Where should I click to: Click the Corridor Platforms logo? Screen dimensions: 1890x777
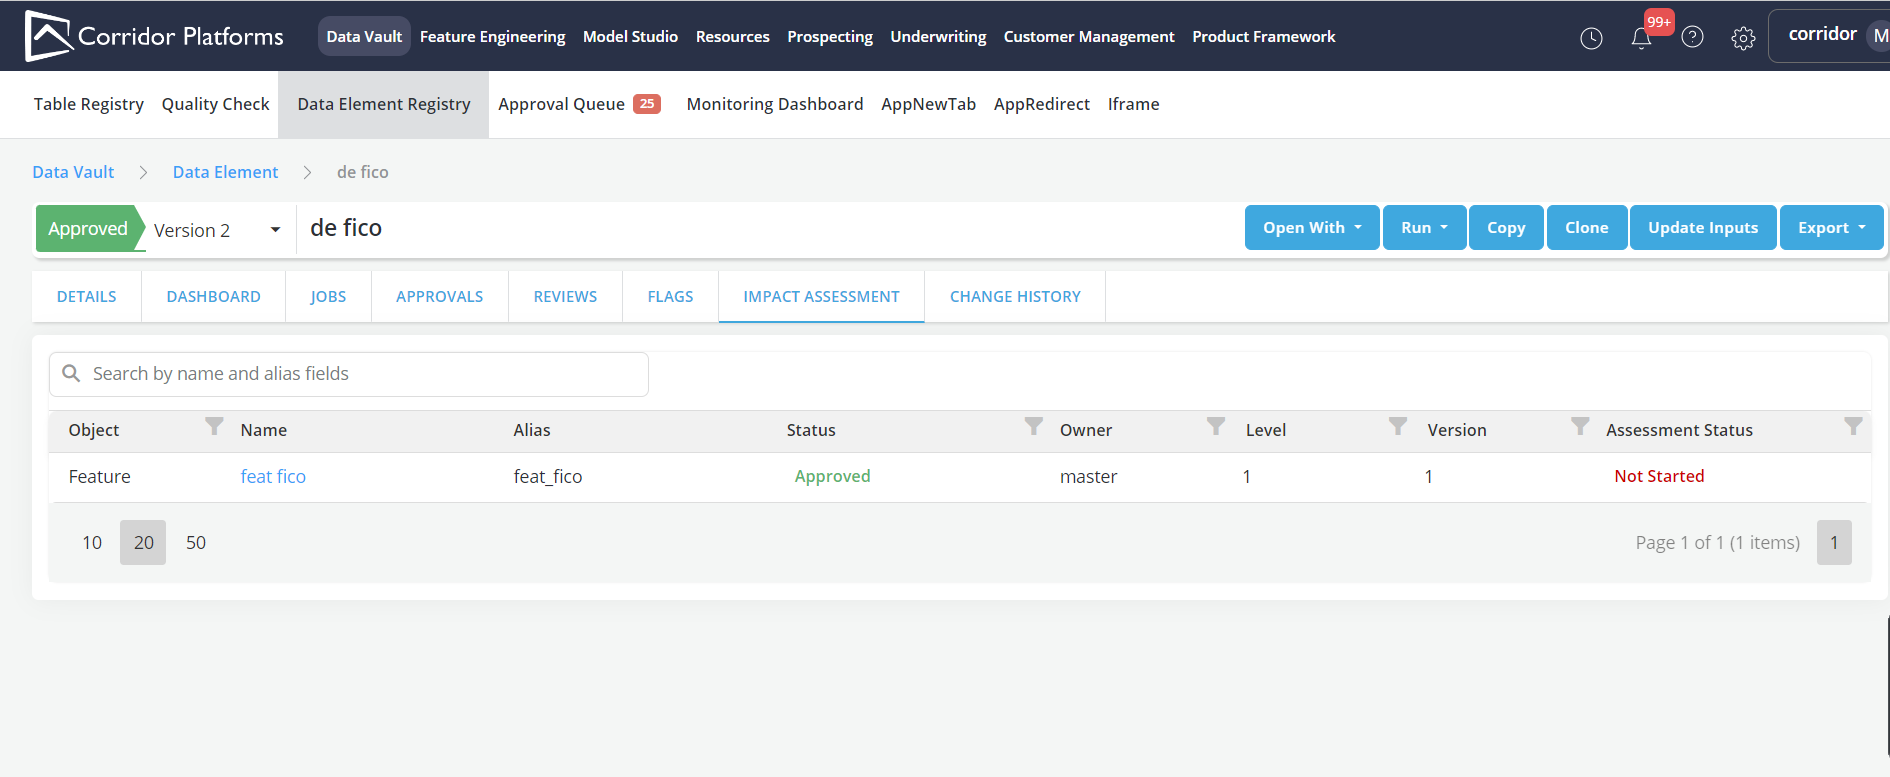coord(154,36)
